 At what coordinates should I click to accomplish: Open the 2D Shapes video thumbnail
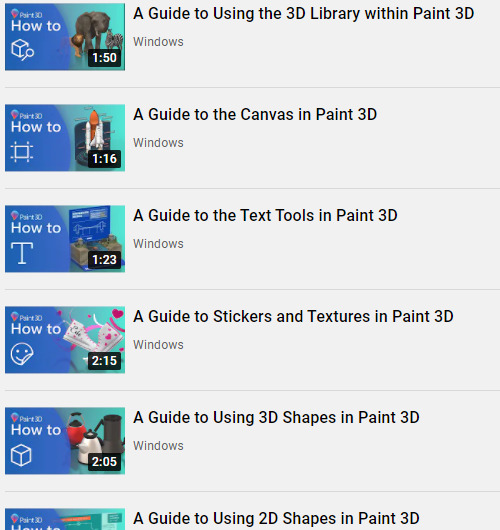[x=65, y=519]
